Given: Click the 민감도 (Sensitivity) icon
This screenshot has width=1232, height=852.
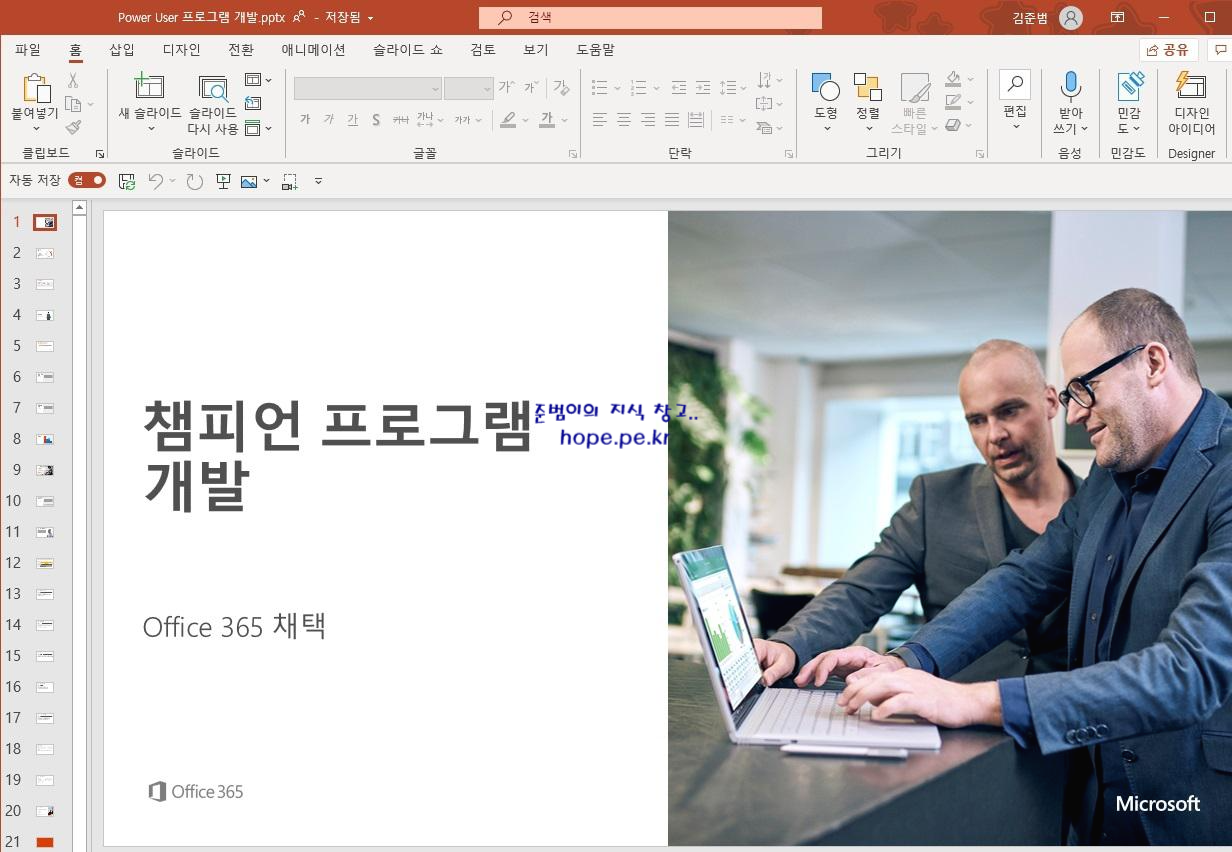Looking at the screenshot, I should (x=1129, y=87).
